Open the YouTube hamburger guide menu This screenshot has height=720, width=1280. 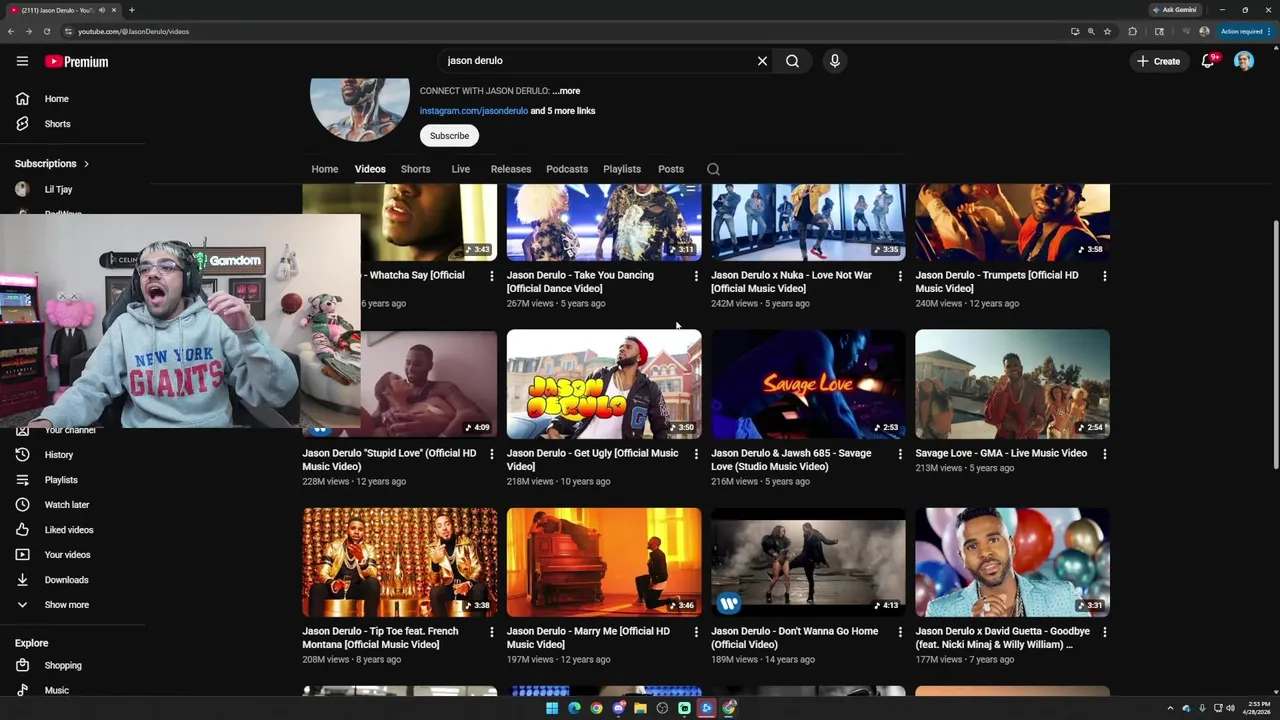point(22,61)
